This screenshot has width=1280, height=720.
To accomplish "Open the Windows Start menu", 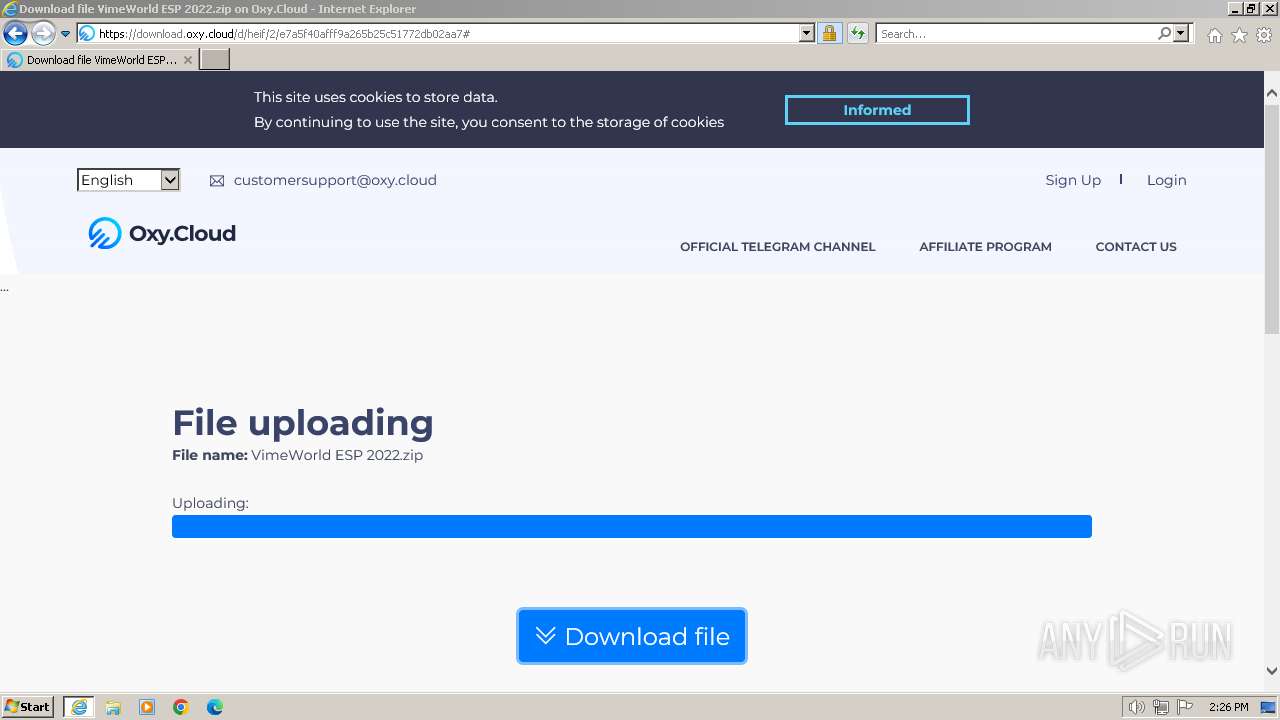I will [x=28, y=707].
